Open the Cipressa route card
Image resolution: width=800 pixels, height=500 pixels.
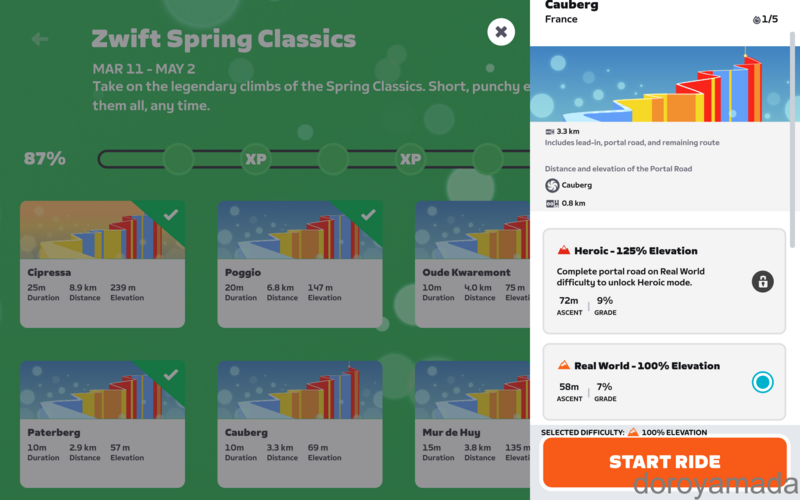pos(103,264)
